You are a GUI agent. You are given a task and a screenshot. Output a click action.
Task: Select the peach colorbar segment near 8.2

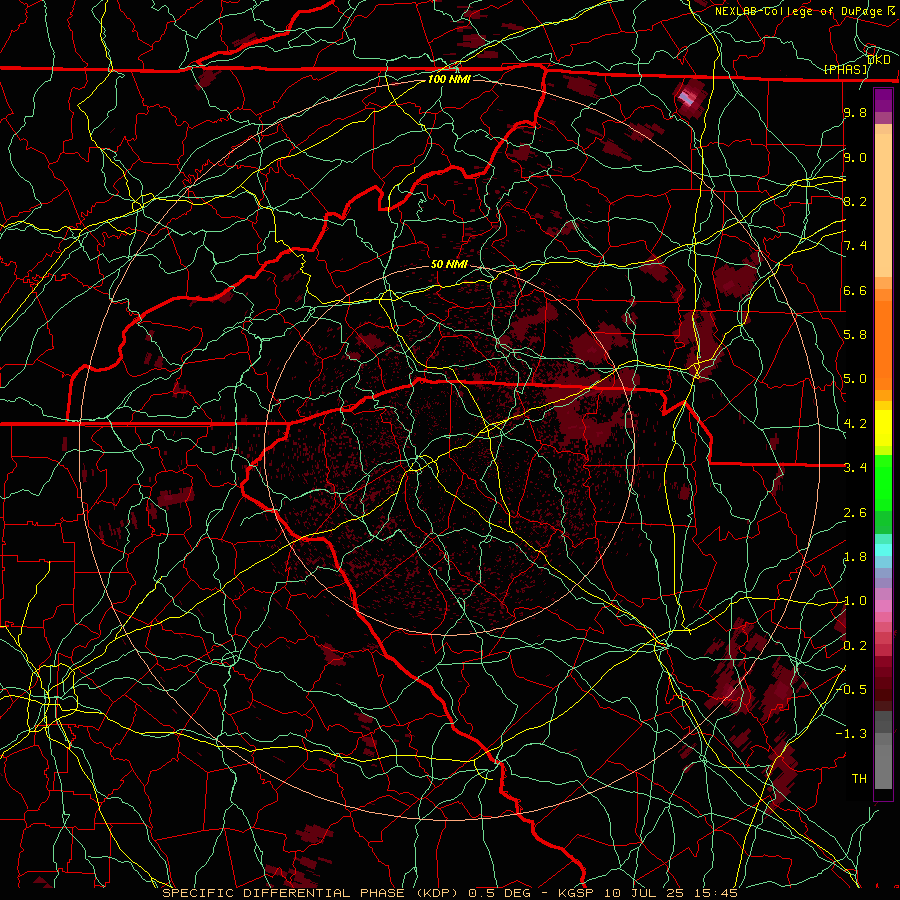click(883, 205)
